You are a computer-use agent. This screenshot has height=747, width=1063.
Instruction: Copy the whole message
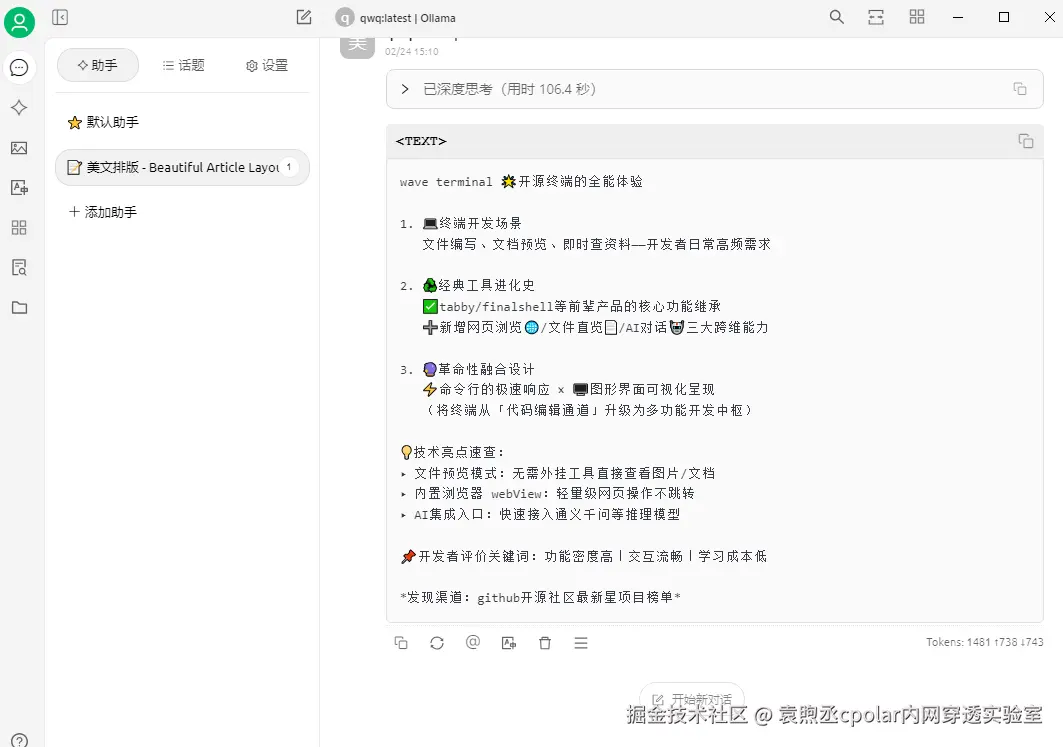(401, 643)
